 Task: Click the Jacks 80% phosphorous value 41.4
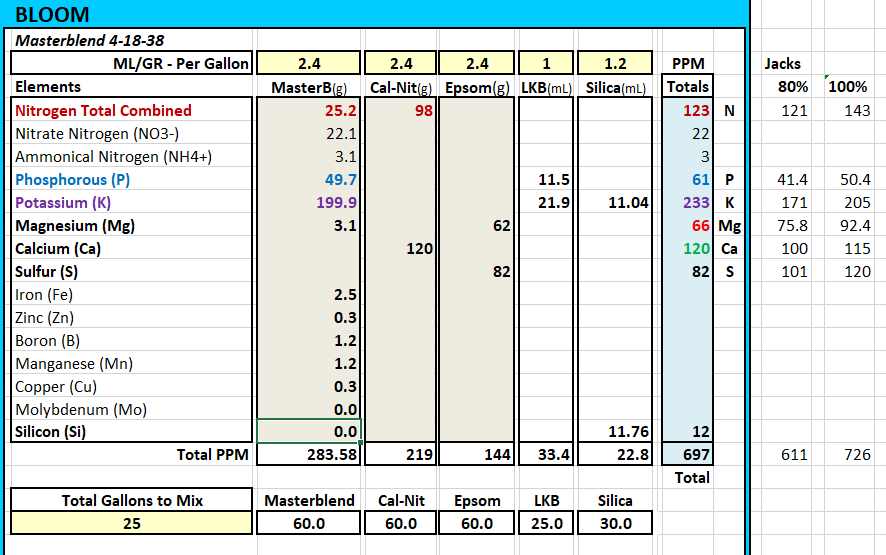click(792, 180)
